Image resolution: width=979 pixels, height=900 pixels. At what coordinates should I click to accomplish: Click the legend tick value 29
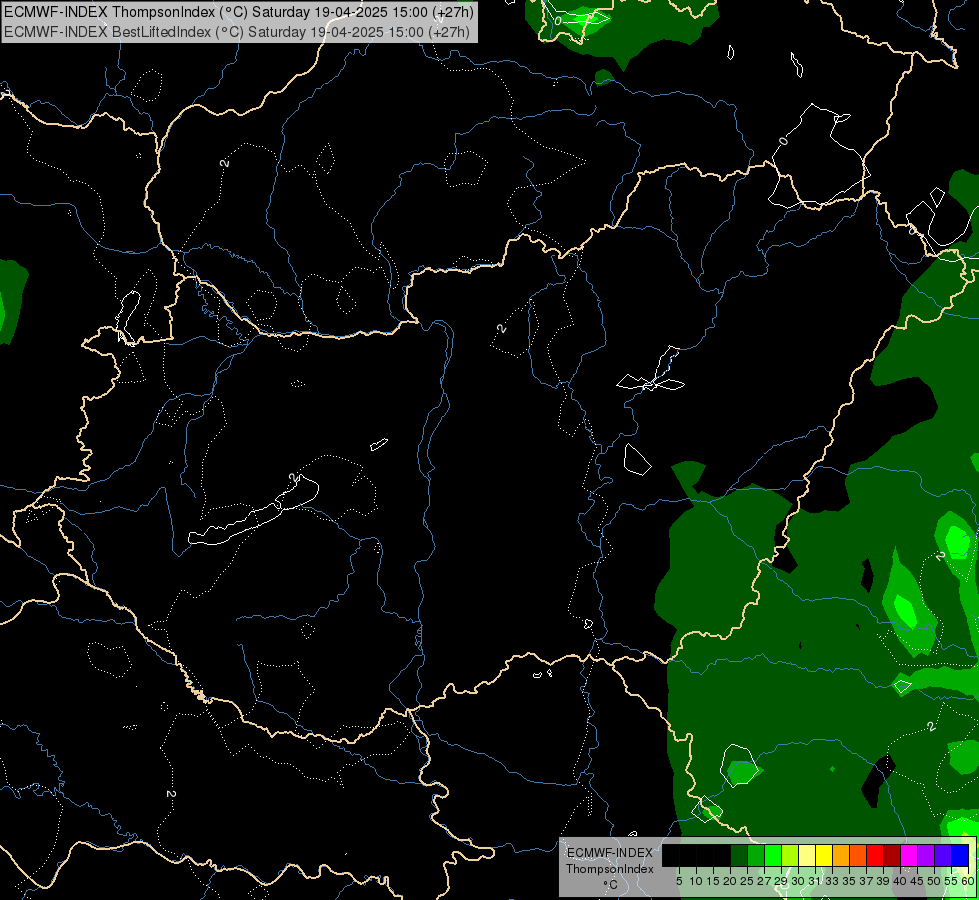pyautogui.click(x=781, y=881)
